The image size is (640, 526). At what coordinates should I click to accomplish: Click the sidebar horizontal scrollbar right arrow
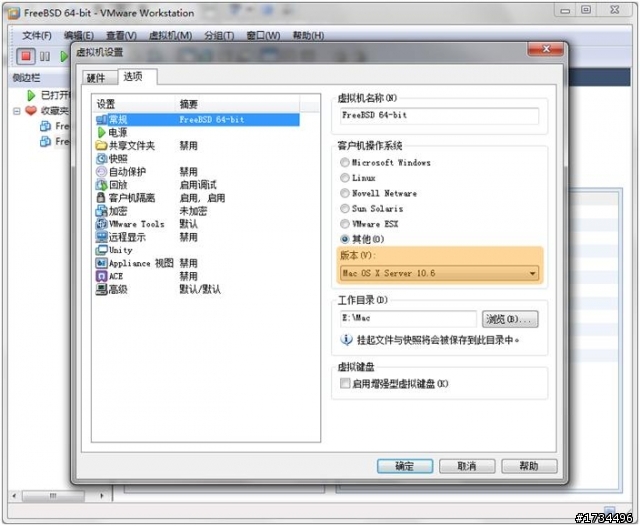[102, 496]
